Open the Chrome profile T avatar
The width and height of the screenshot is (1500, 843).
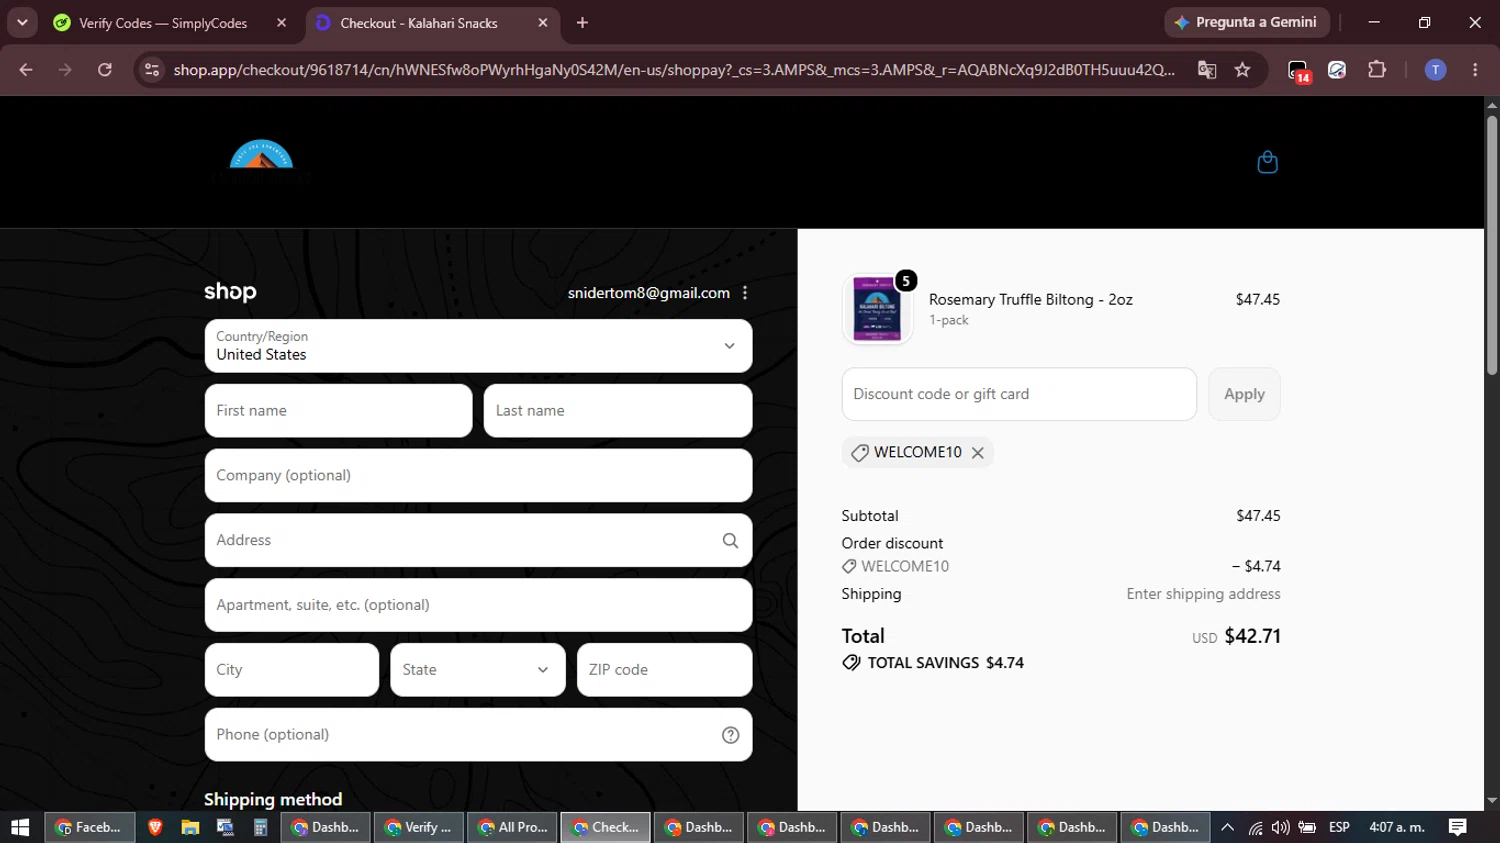click(x=1435, y=70)
